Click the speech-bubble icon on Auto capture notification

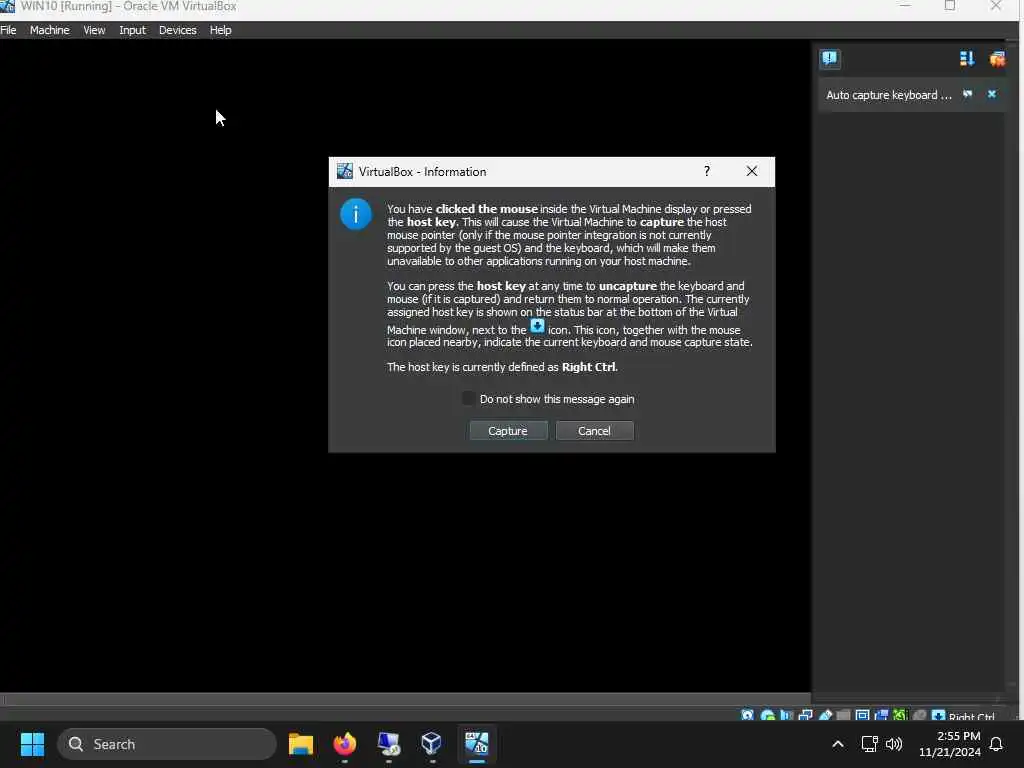(968, 94)
